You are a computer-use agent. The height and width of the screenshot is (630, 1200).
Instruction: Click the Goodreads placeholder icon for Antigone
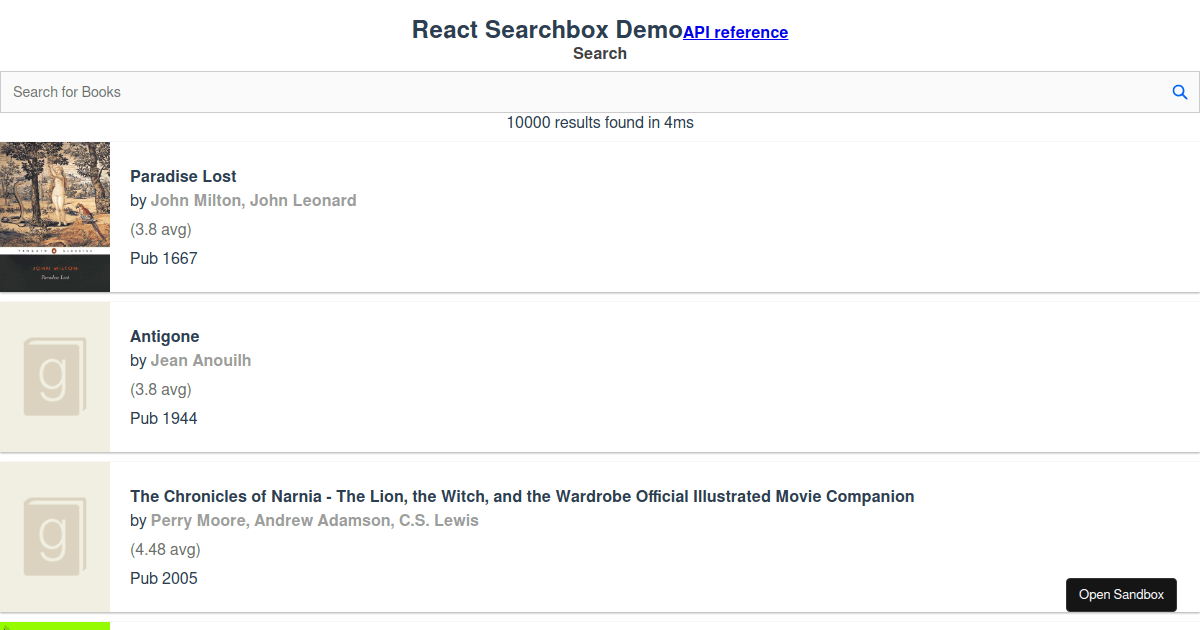(55, 376)
